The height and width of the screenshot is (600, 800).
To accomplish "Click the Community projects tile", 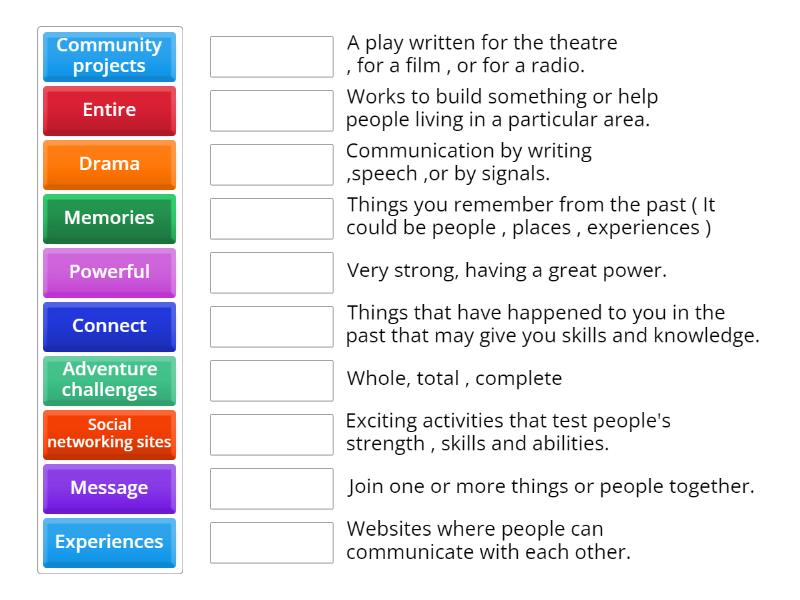I will [x=109, y=56].
